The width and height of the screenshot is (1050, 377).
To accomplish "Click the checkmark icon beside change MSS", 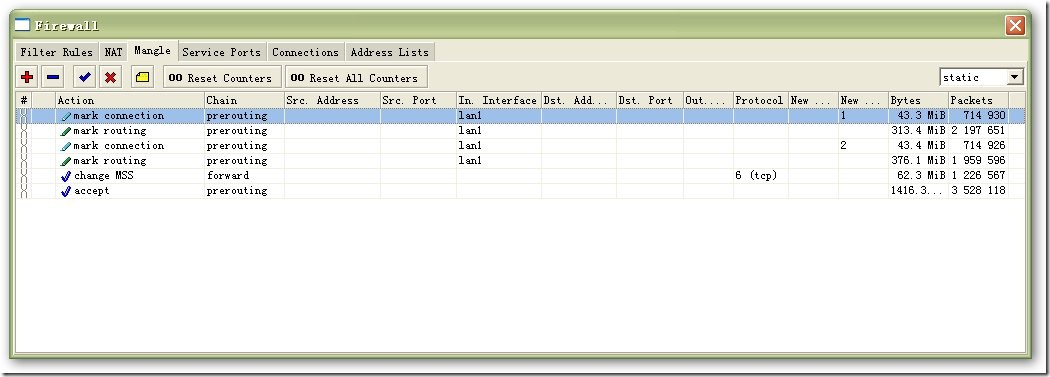I will [66, 176].
